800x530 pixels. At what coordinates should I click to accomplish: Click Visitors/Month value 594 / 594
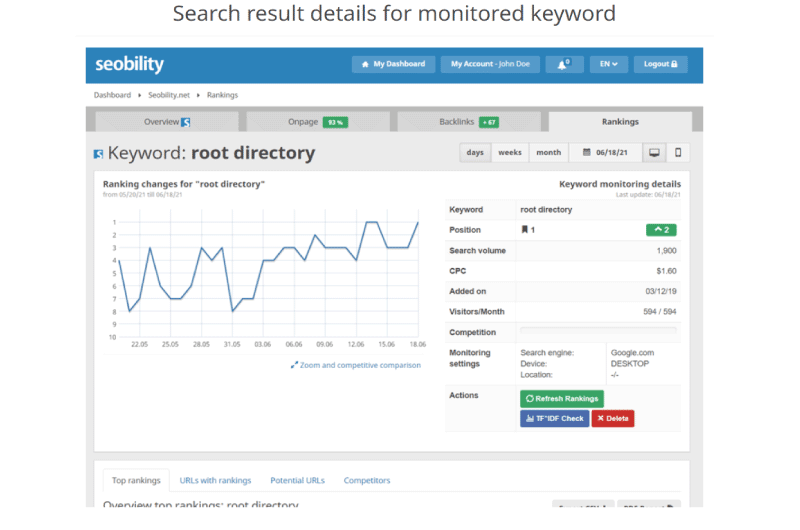pyautogui.click(x=660, y=312)
